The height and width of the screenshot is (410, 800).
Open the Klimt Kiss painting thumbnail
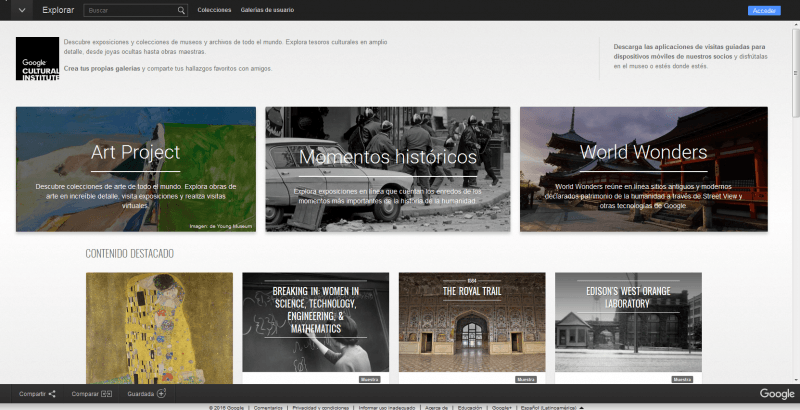pos(159,328)
